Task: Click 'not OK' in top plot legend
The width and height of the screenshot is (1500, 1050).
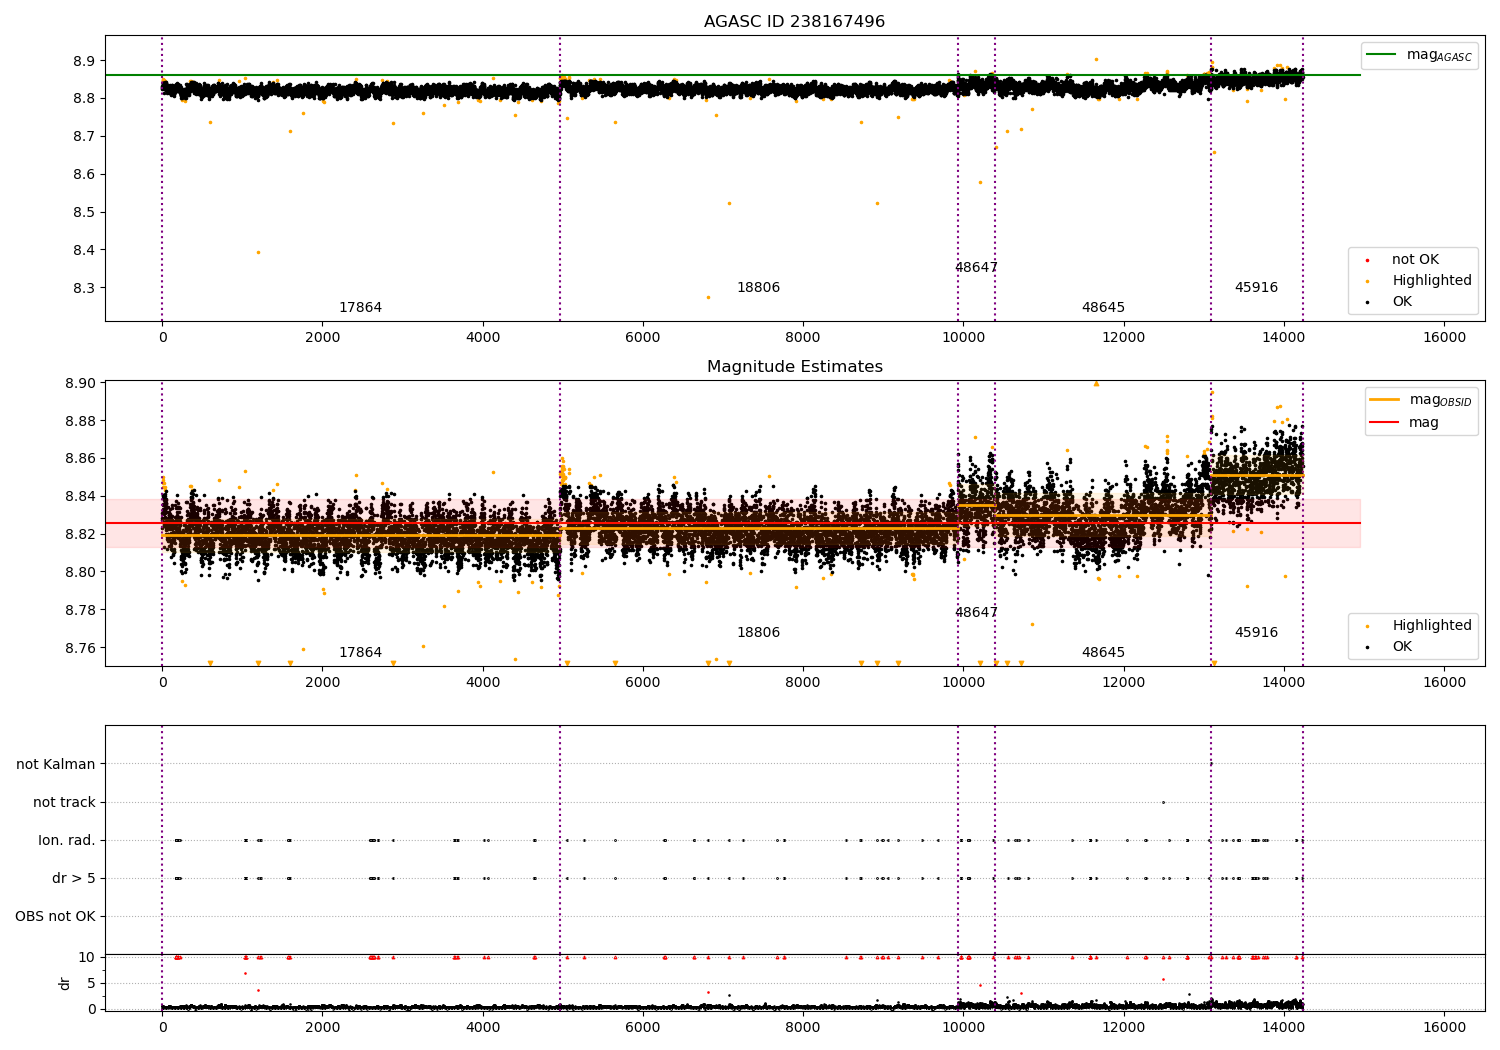Action: [x=1415, y=260]
